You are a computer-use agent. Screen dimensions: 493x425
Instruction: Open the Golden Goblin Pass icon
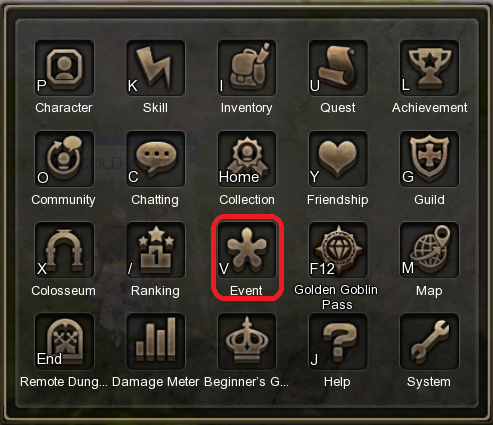click(x=338, y=250)
